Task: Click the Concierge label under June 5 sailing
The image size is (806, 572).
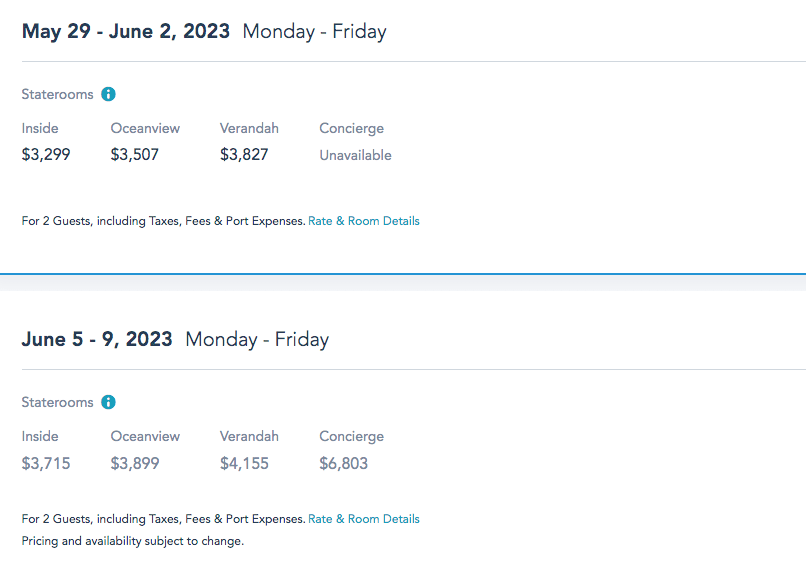Action: point(351,436)
